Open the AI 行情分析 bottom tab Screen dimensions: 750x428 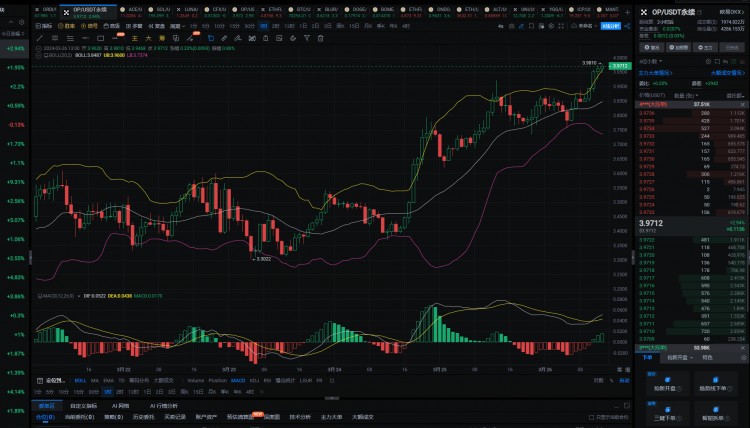(164, 406)
